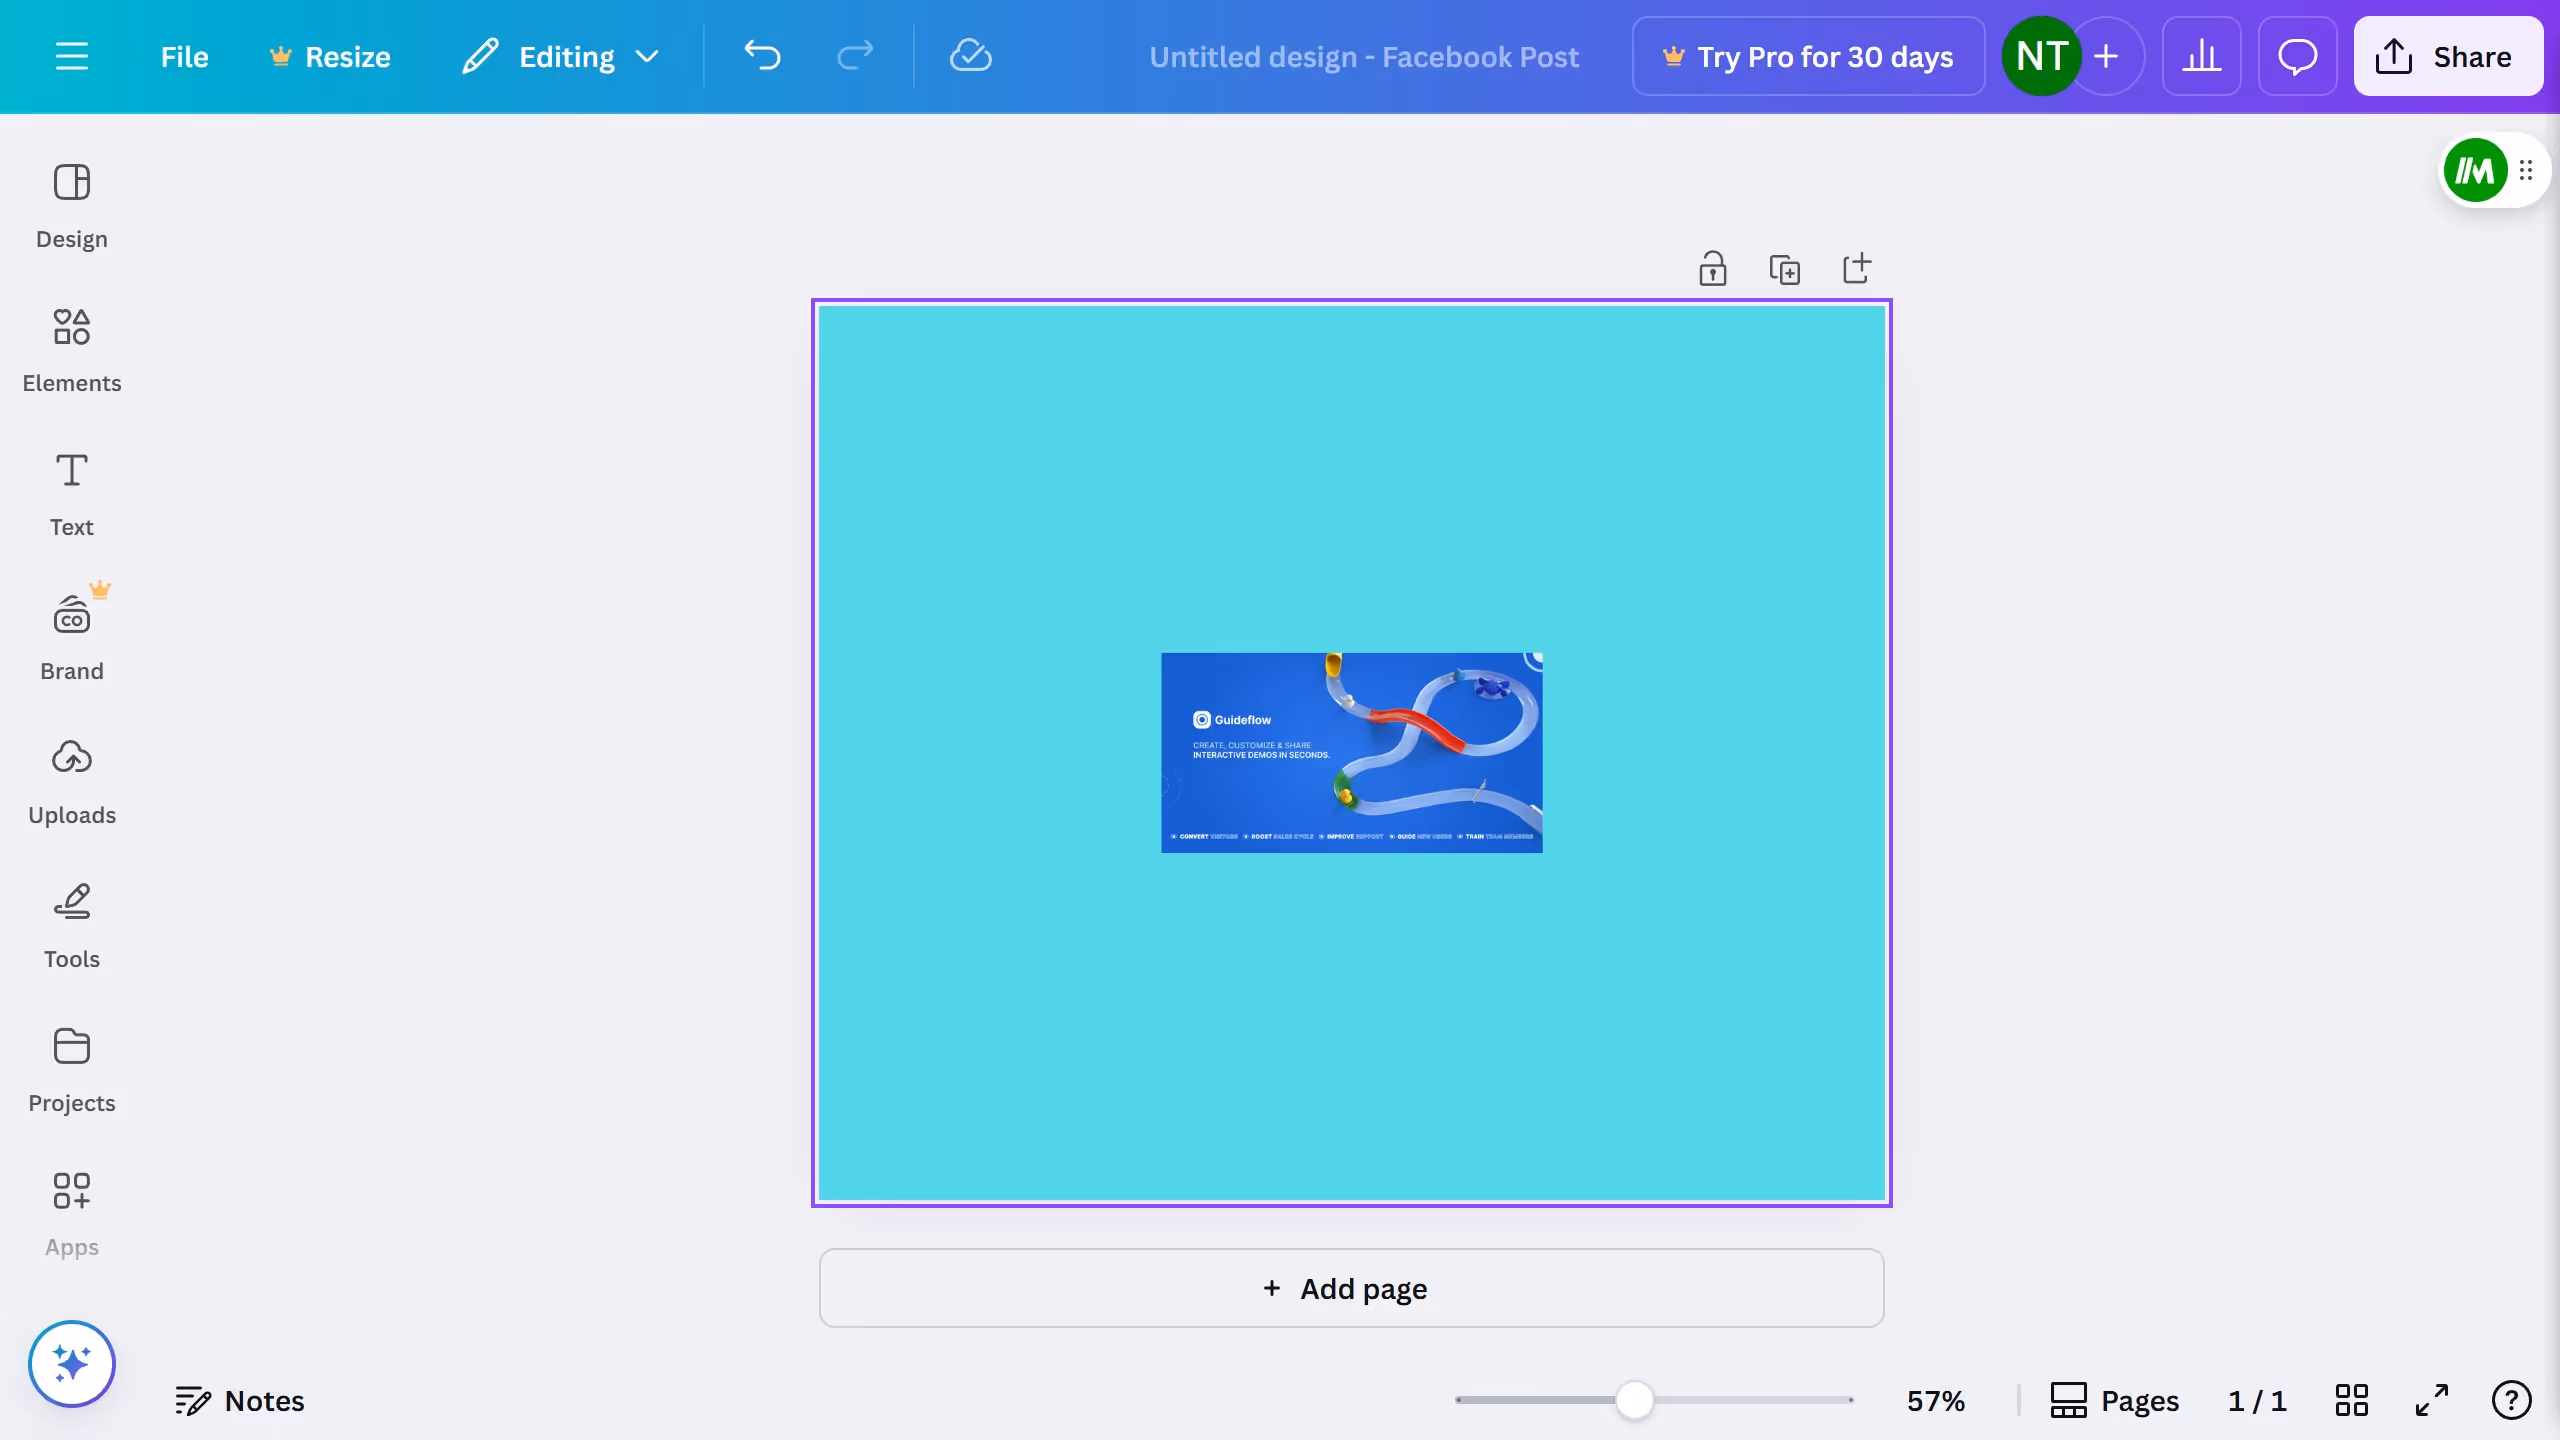Open the File menu
This screenshot has width=2560, height=1440.
click(x=185, y=56)
